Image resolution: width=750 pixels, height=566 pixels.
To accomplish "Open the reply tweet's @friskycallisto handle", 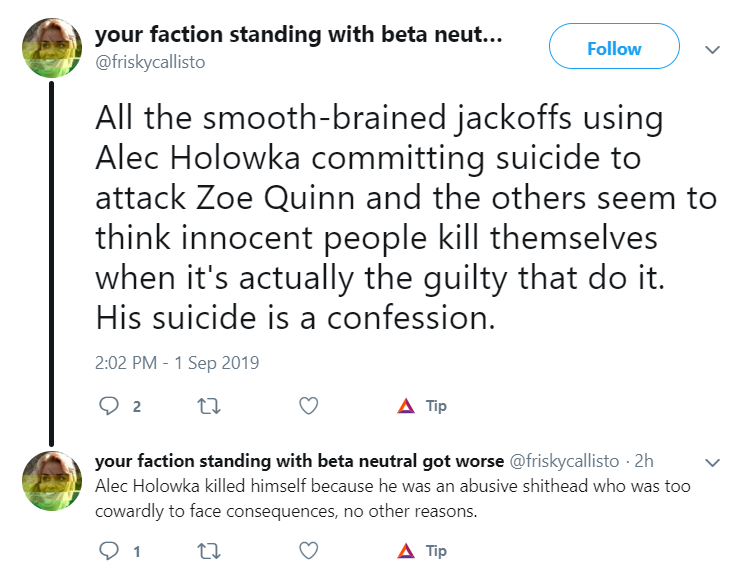I will (564, 461).
